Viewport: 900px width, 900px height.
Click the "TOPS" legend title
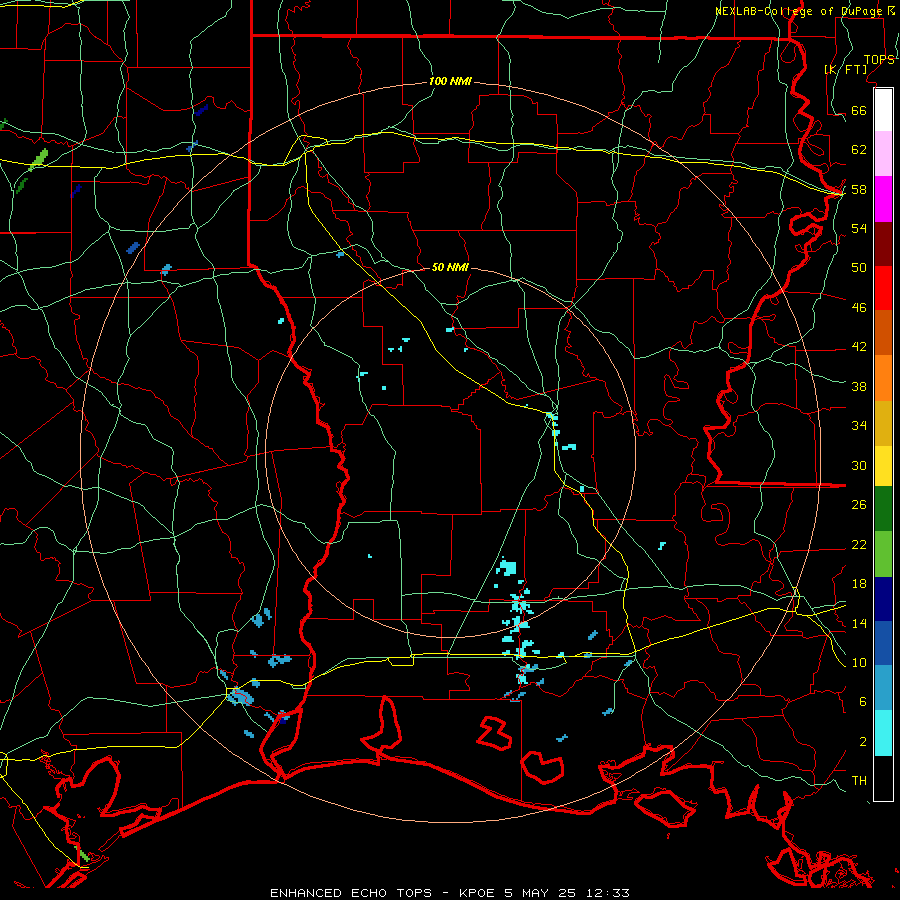tap(879, 59)
